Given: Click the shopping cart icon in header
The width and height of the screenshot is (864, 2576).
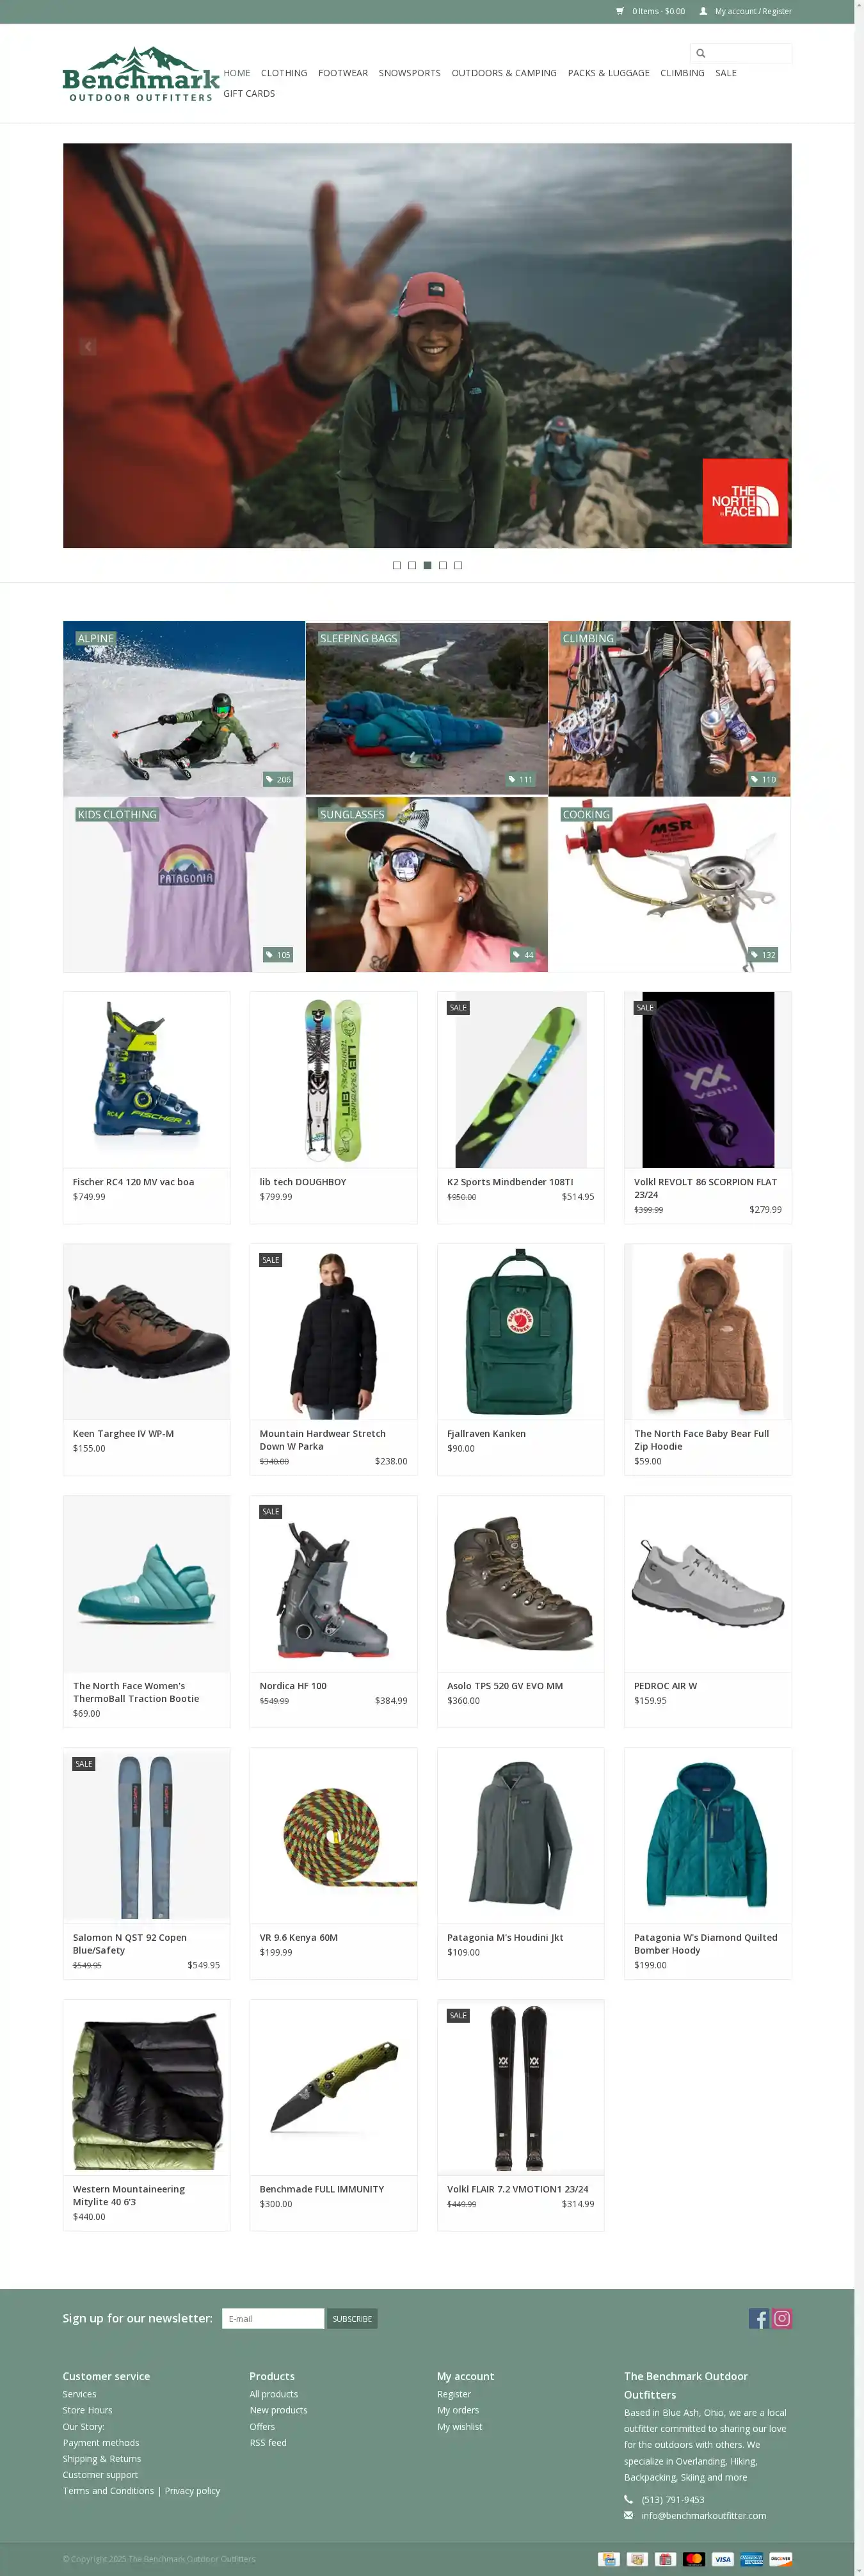Looking at the screenshot, I should click(x=620, y=11).
